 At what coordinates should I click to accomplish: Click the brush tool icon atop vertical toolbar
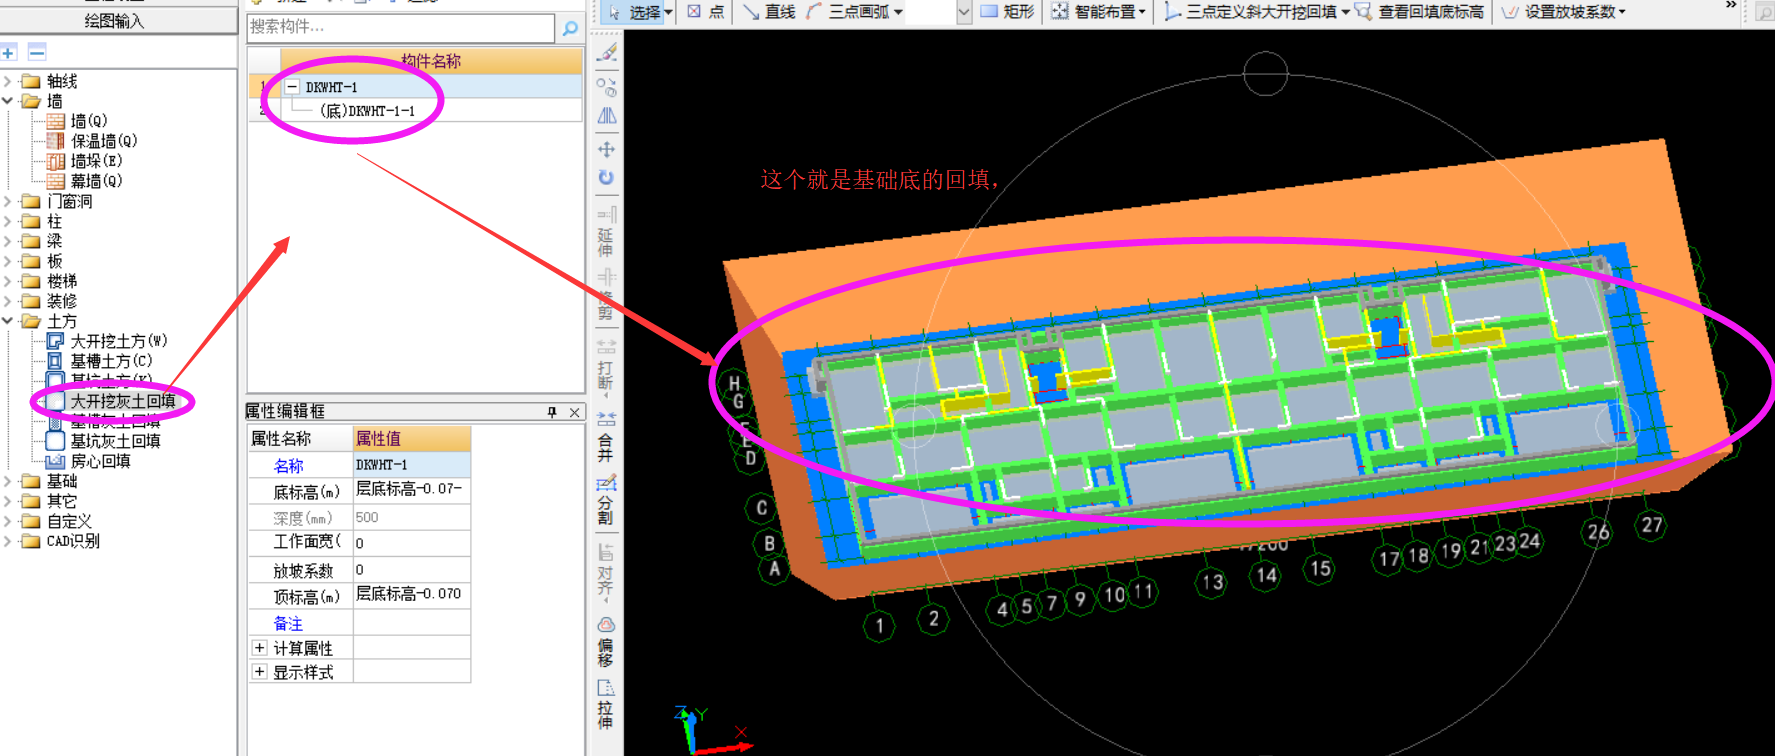[x=607, y=53]
